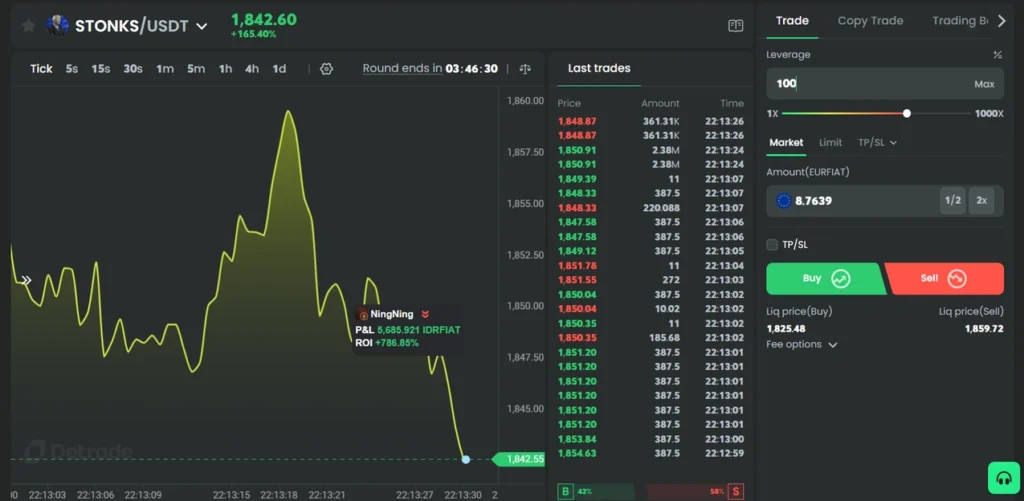Click the balance scale icon
1024x501 pixels.
pos(525,69)
